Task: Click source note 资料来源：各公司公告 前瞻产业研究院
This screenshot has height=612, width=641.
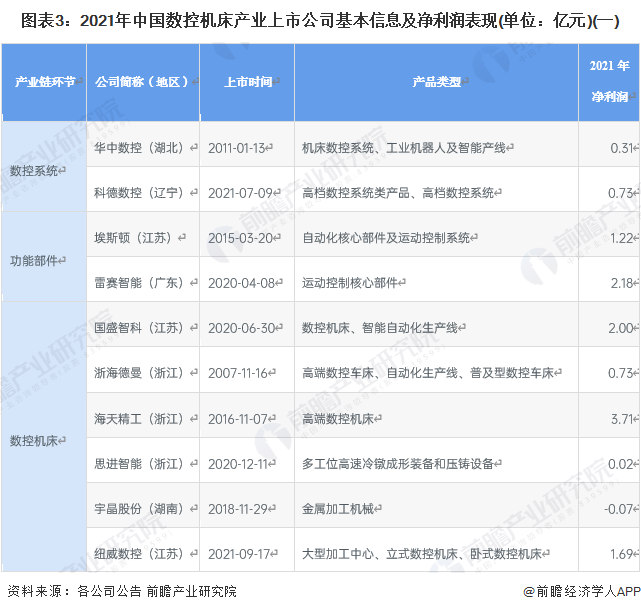Action: (122, 591)
